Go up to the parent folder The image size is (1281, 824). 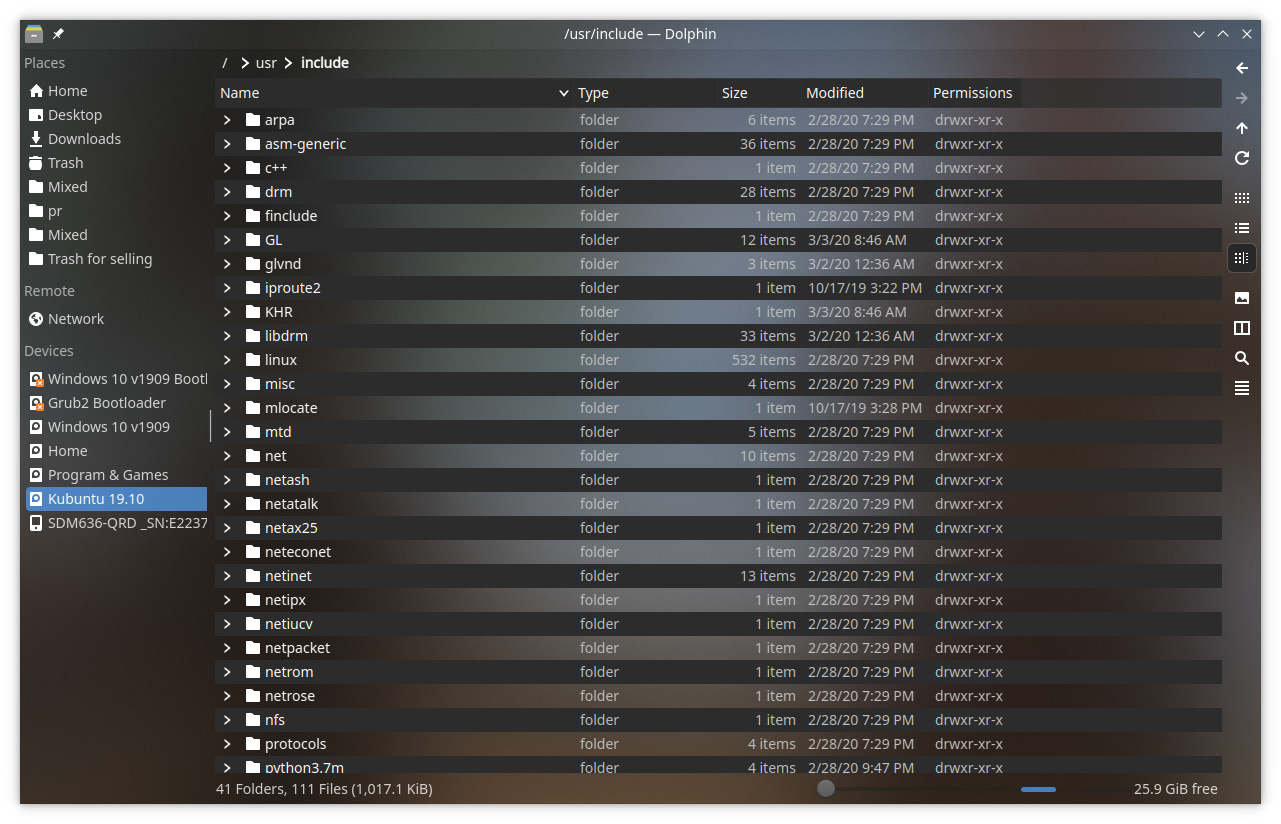1242,128
